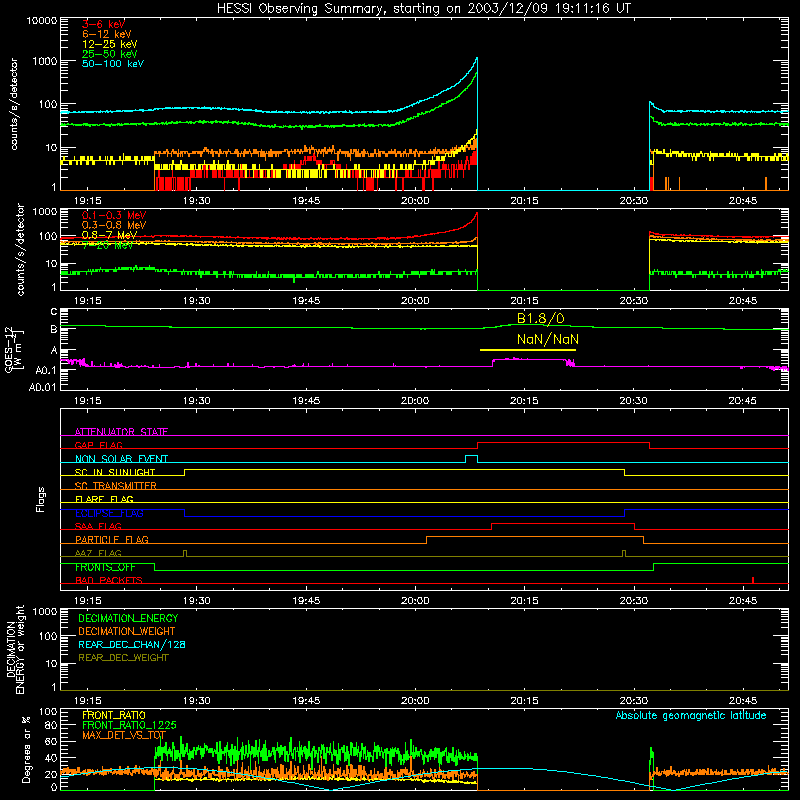Click the REAR_DEC_WEIGHT legend label
The height and width of the screenshot is (800, 800).
coord(123,658)
